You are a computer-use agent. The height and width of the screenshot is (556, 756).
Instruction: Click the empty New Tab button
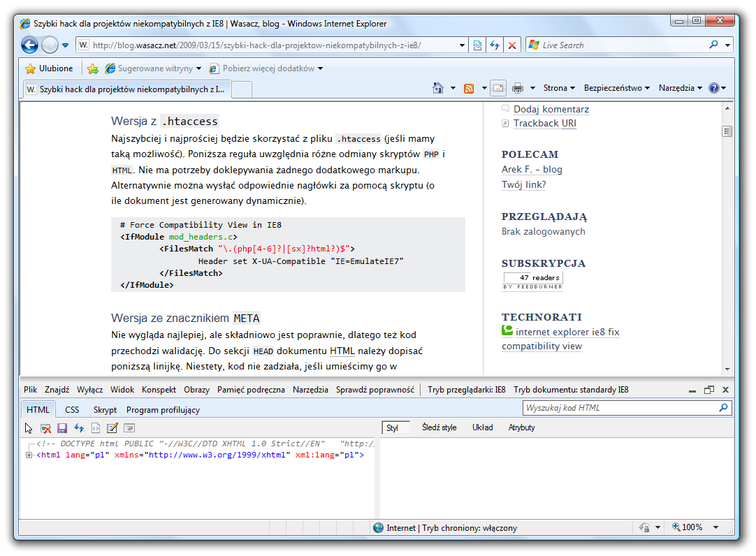tap(242, 90)
